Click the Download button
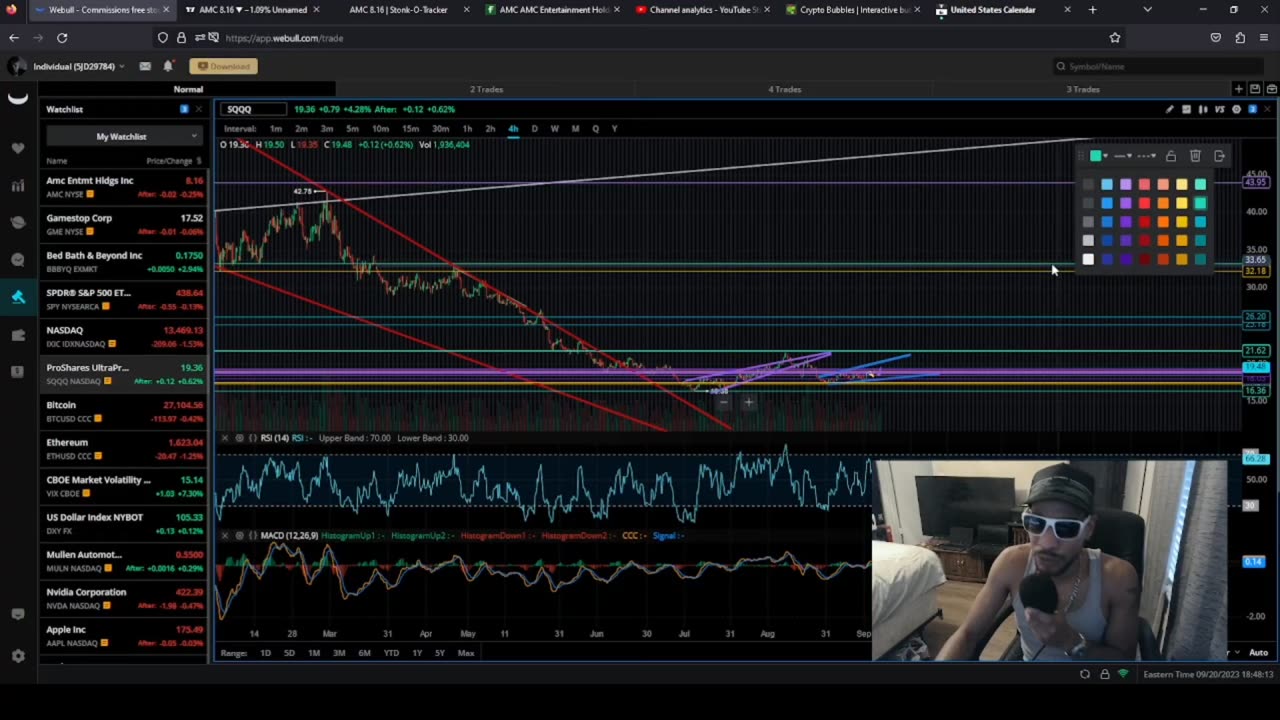Viewport: 1280px width, 720px height. [223, 66]
